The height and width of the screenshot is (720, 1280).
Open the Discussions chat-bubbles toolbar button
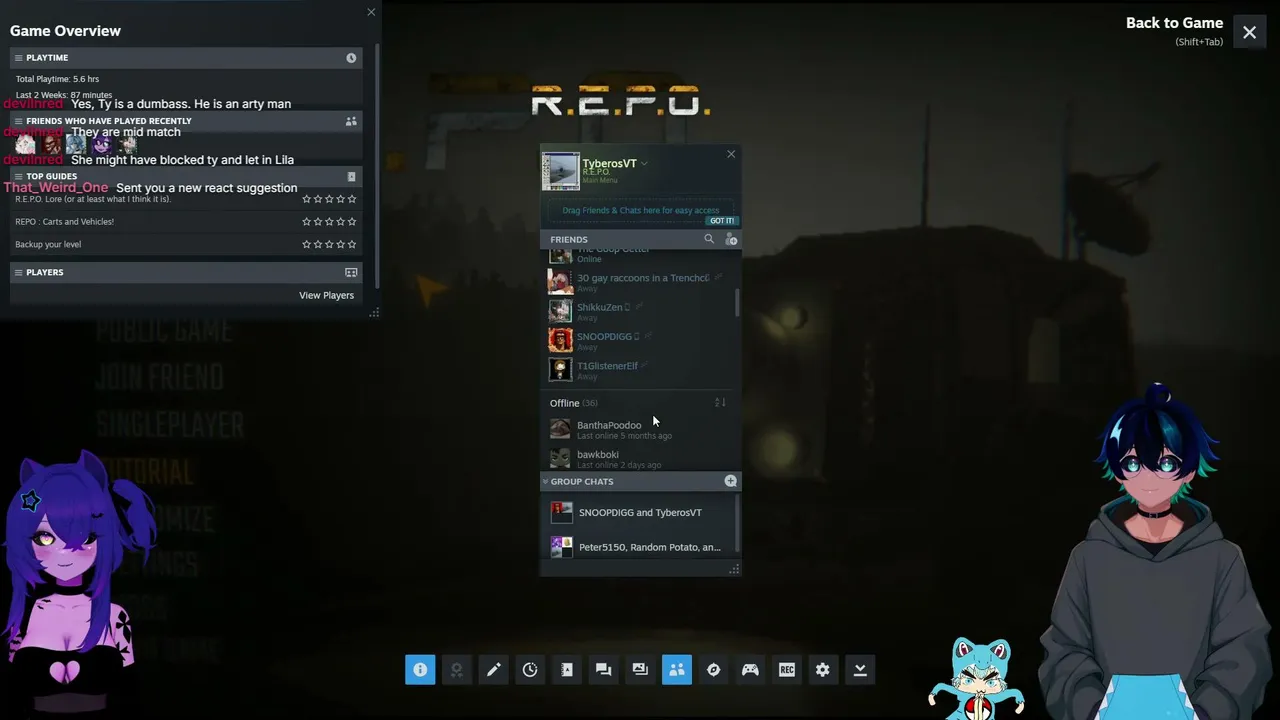coord(603,670)
